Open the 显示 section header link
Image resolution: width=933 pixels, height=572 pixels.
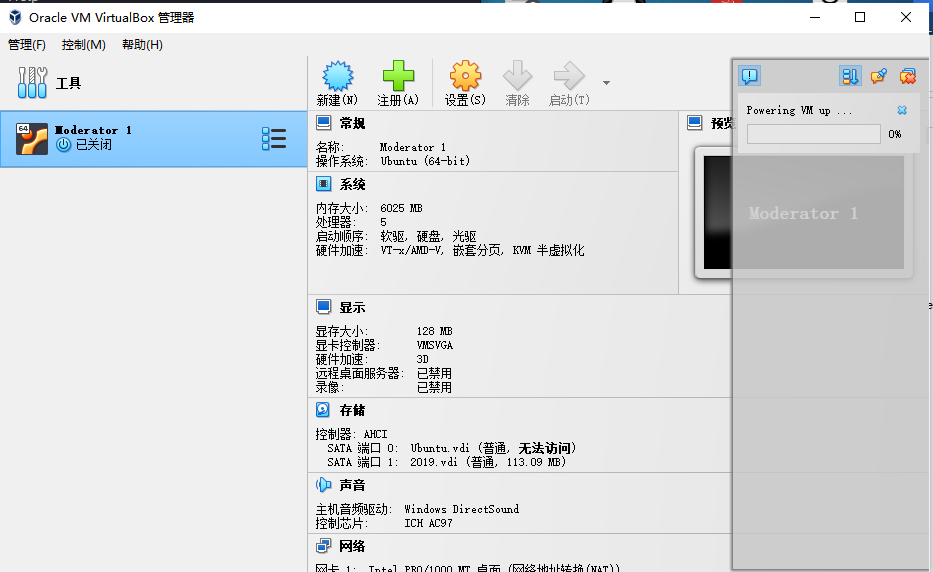click(352, 308)
